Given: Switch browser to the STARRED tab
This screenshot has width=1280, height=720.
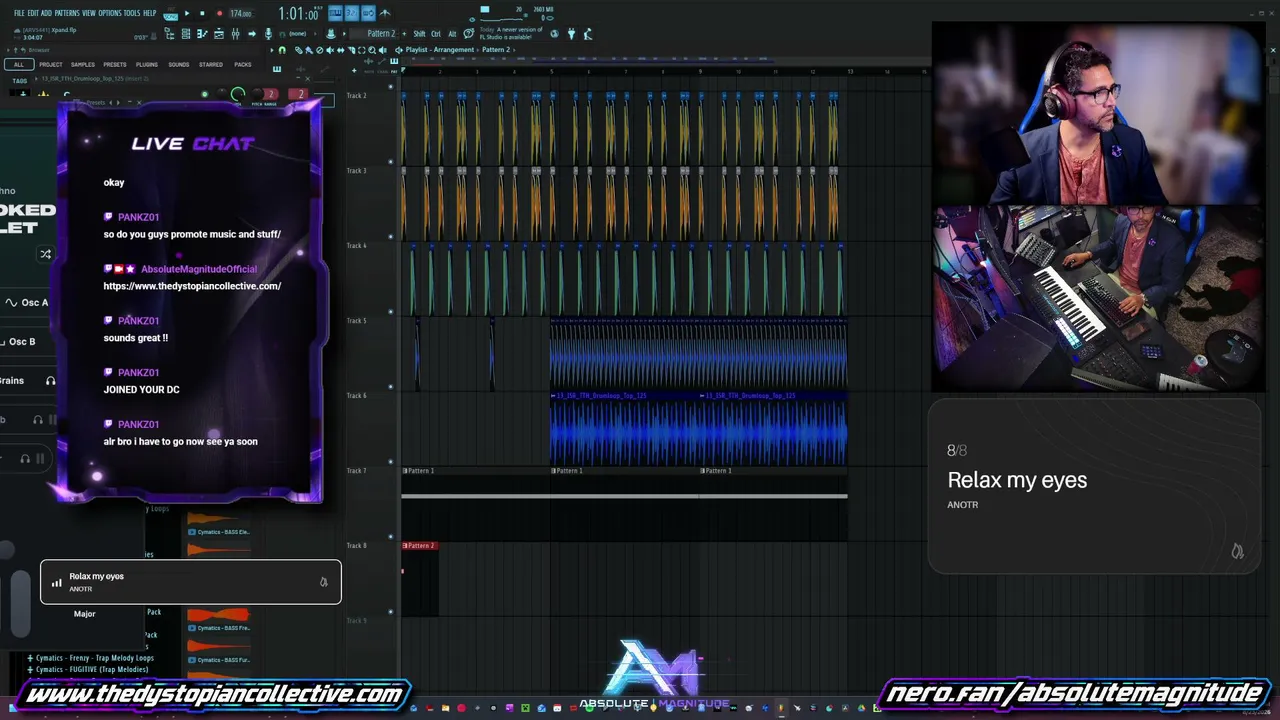Looking at the screenshot, I should click(211, 64).
